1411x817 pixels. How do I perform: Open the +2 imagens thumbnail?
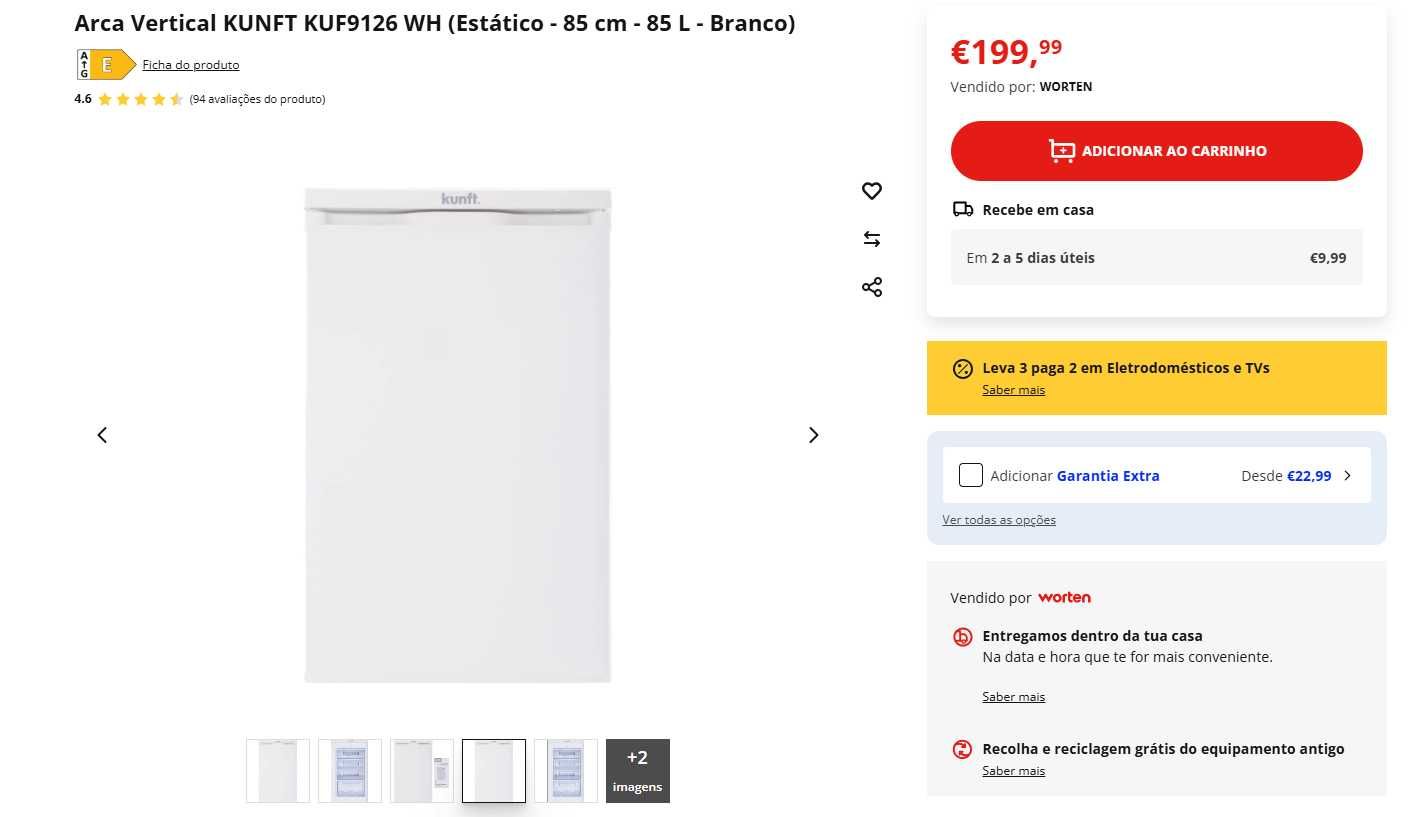(637, 770)
